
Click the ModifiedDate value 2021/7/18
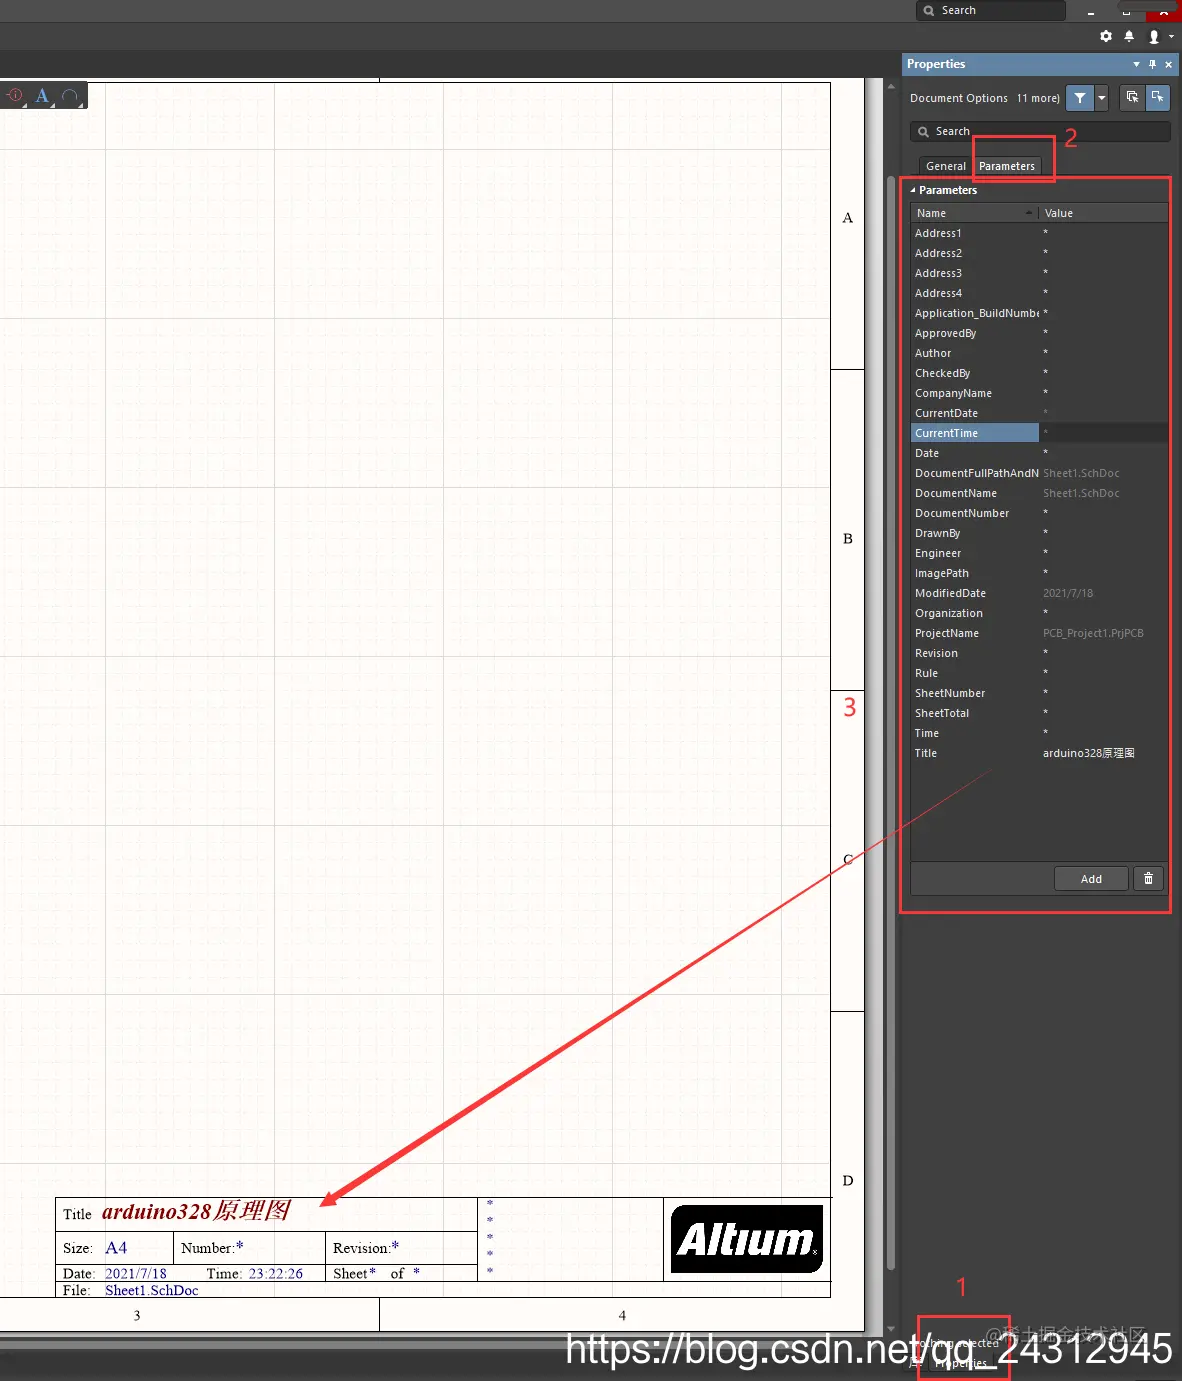(1068, 593)
